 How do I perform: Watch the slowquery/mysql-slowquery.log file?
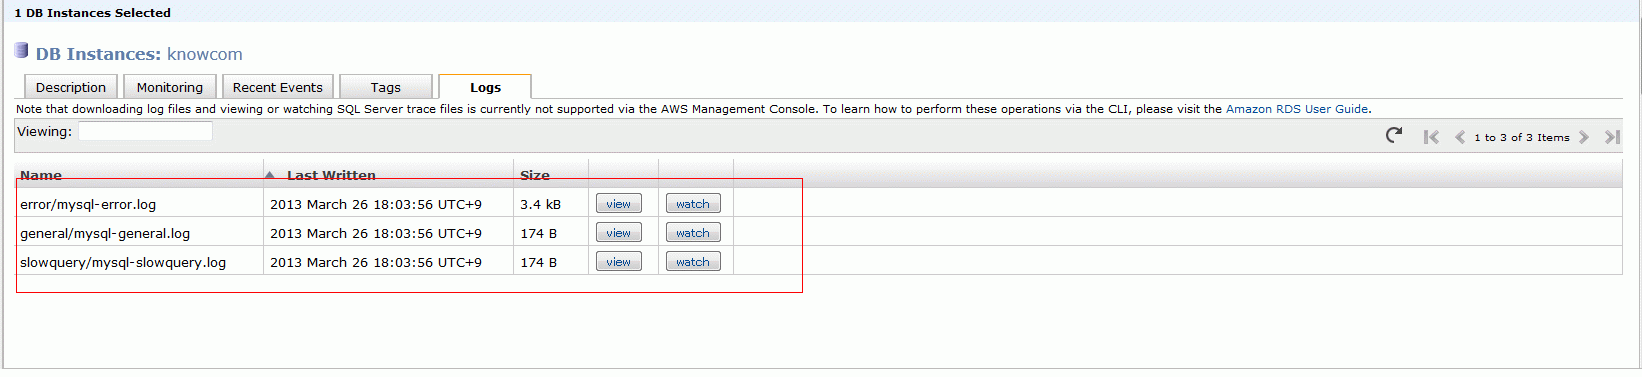click(693, 262)
